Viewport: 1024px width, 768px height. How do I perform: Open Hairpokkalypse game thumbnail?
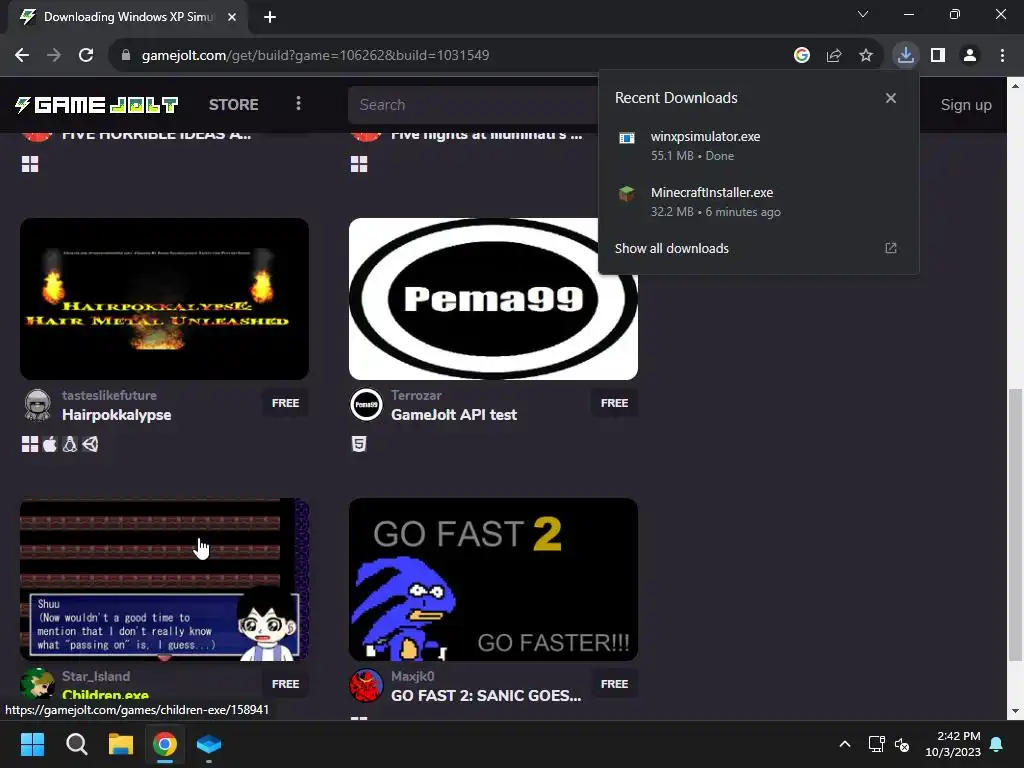[x=165, y=298]
